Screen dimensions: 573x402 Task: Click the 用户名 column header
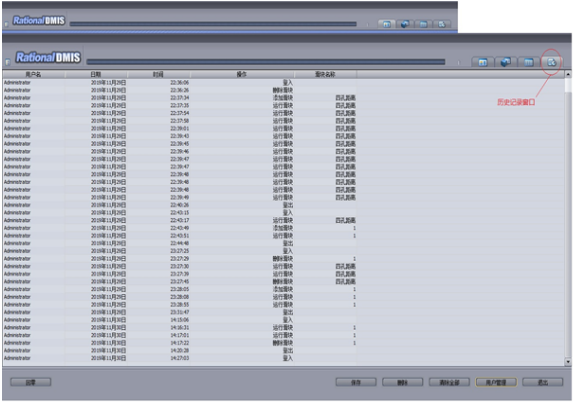click(x=34, y=75)
